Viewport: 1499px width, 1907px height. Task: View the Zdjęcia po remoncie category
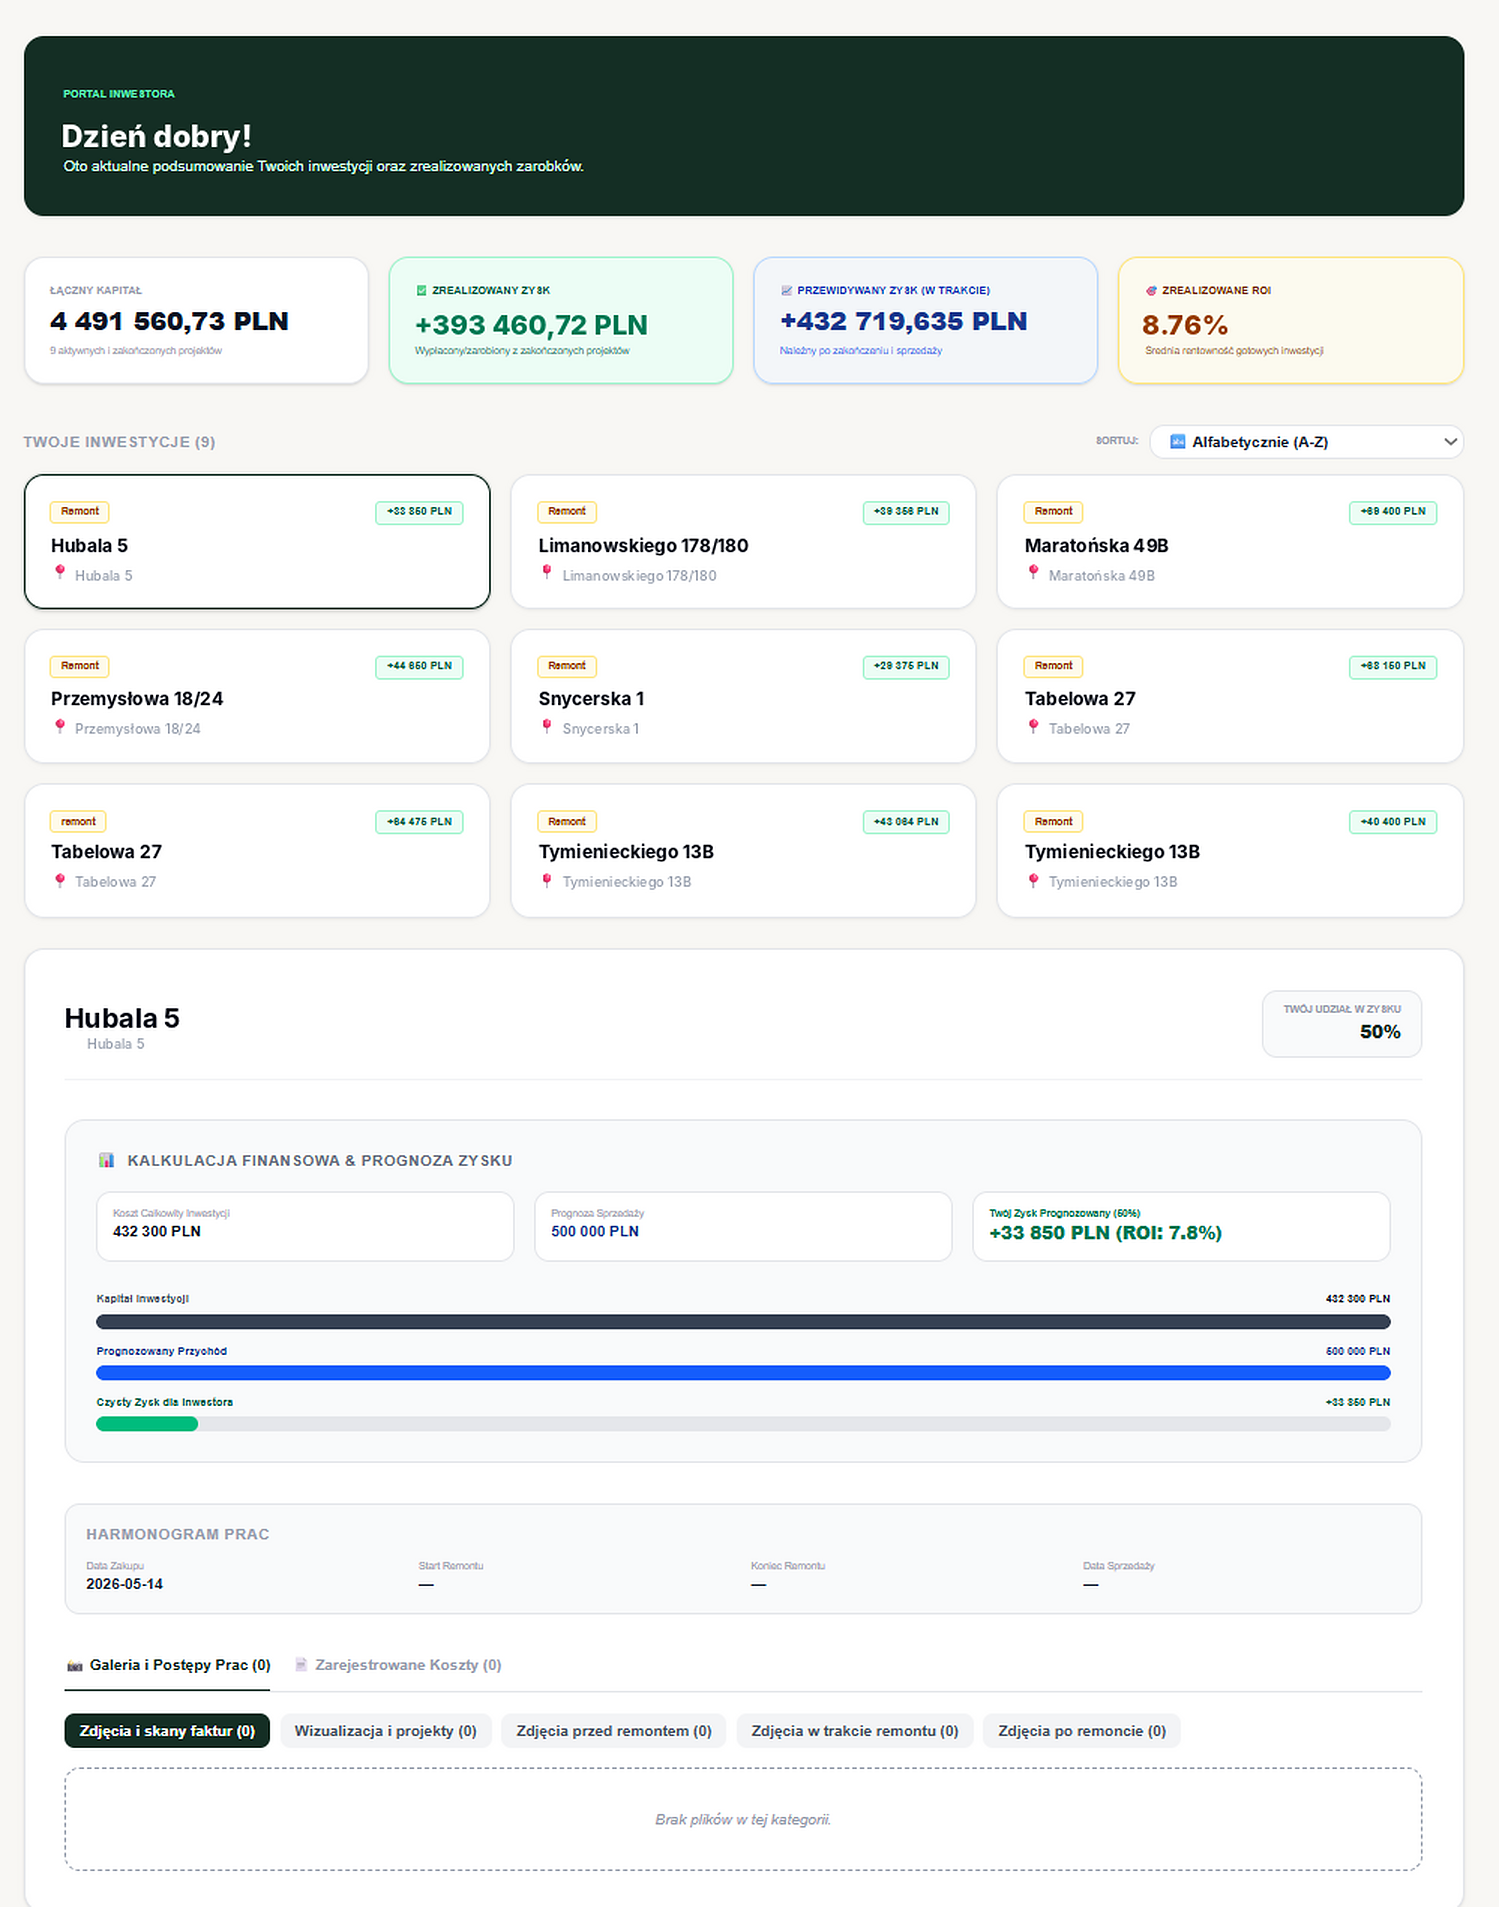click(1082, 1731)
